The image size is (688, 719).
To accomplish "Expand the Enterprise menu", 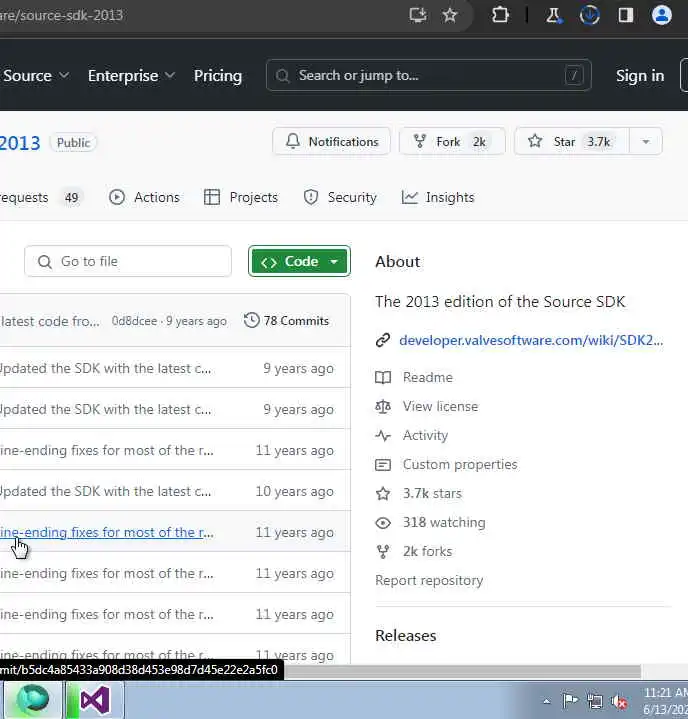I will click(131, 76).
